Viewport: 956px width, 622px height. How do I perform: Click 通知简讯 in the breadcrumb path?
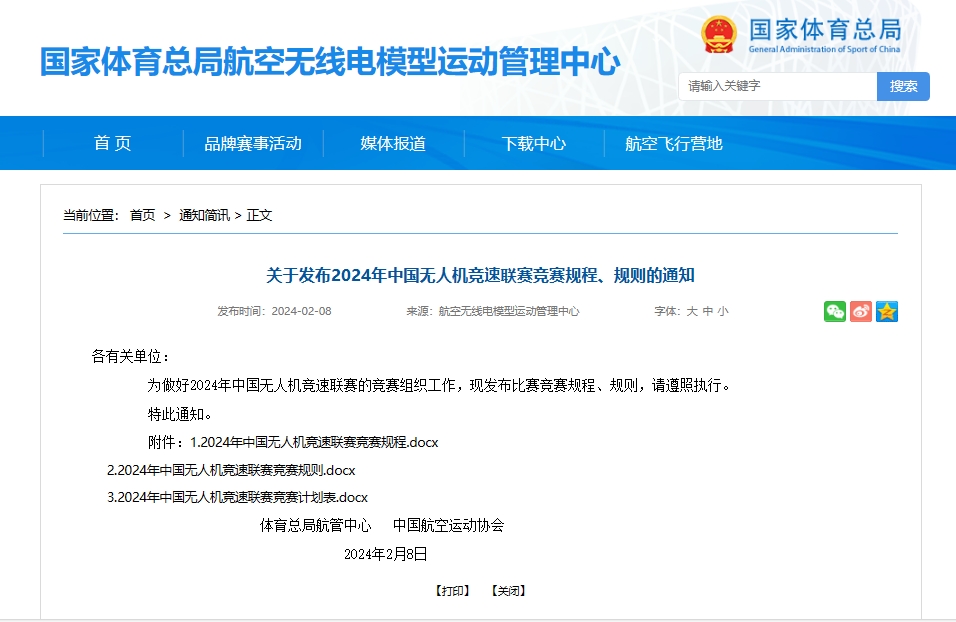coord(204,215)
